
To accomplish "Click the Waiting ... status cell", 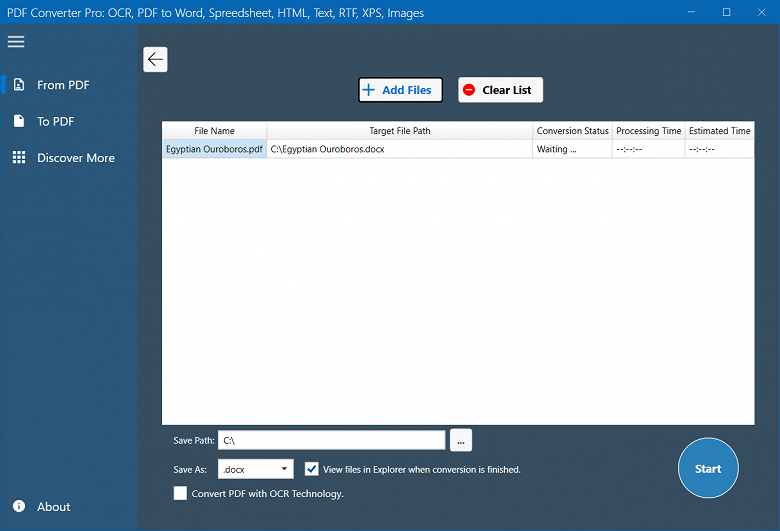I will point(572,149).
